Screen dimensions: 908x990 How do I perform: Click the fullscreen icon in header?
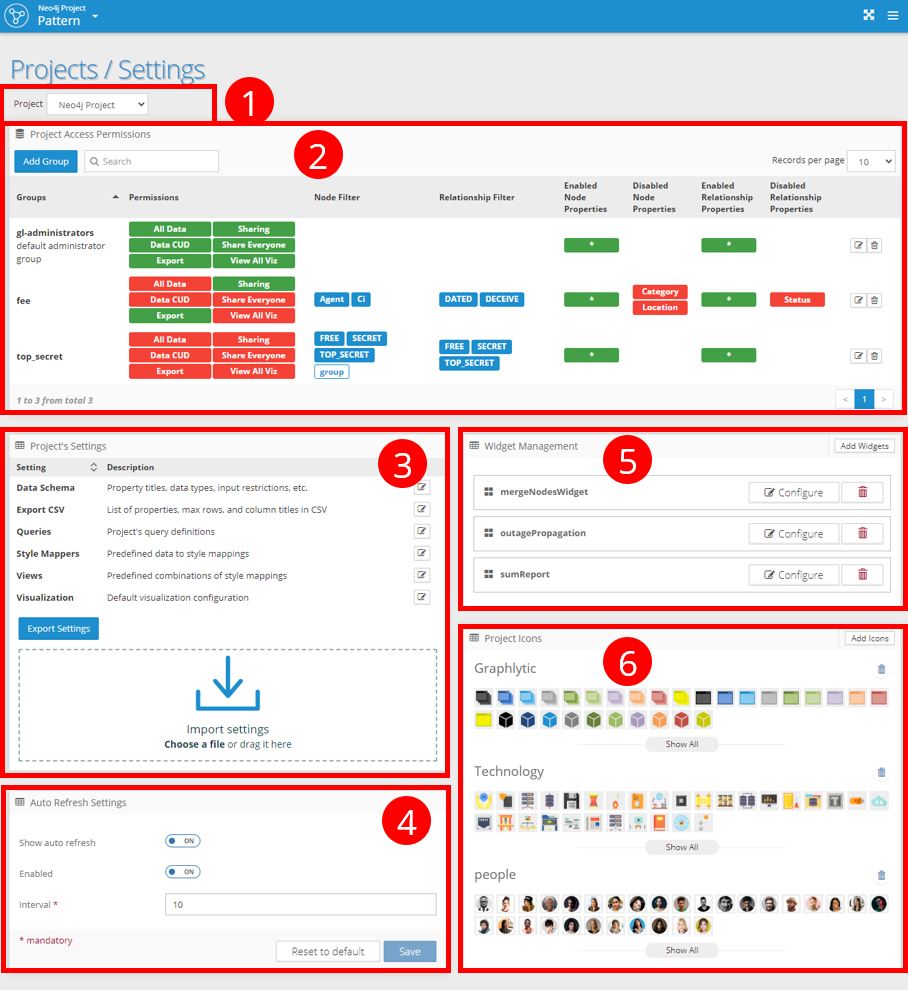click(x=868, y=15)
